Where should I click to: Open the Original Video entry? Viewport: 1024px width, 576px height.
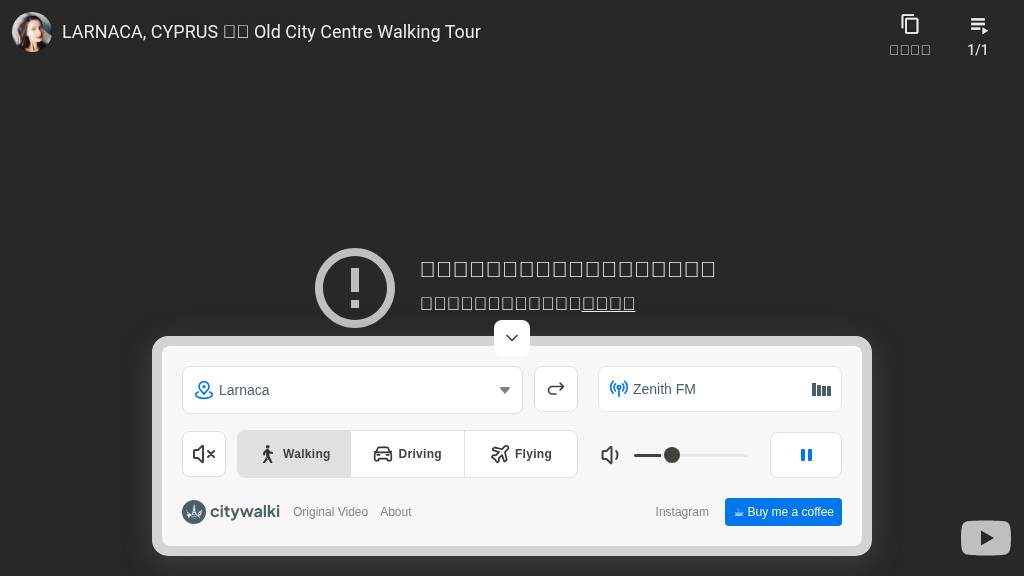tap(330, 512)
